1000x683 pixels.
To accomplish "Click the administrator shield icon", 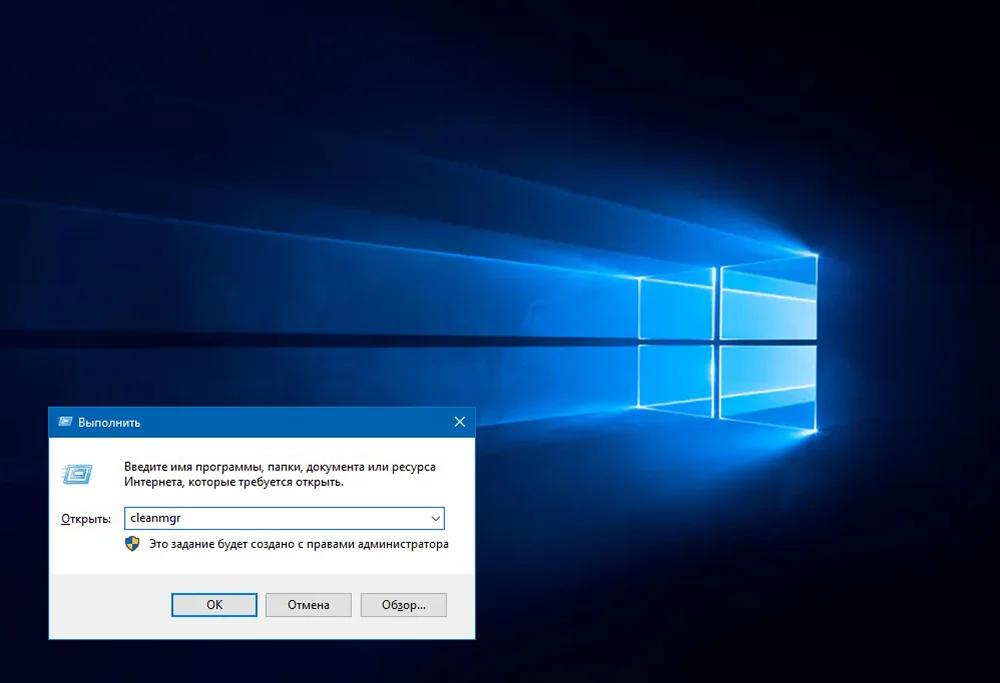I will [132, 544].
